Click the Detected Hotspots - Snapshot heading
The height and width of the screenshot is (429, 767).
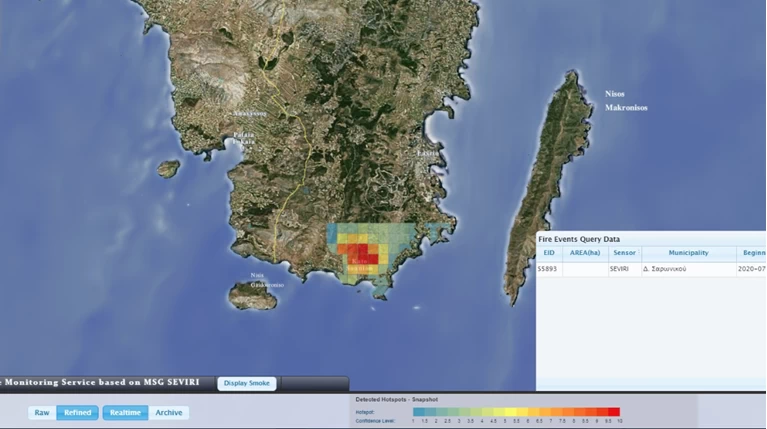(x=397, y=400)
